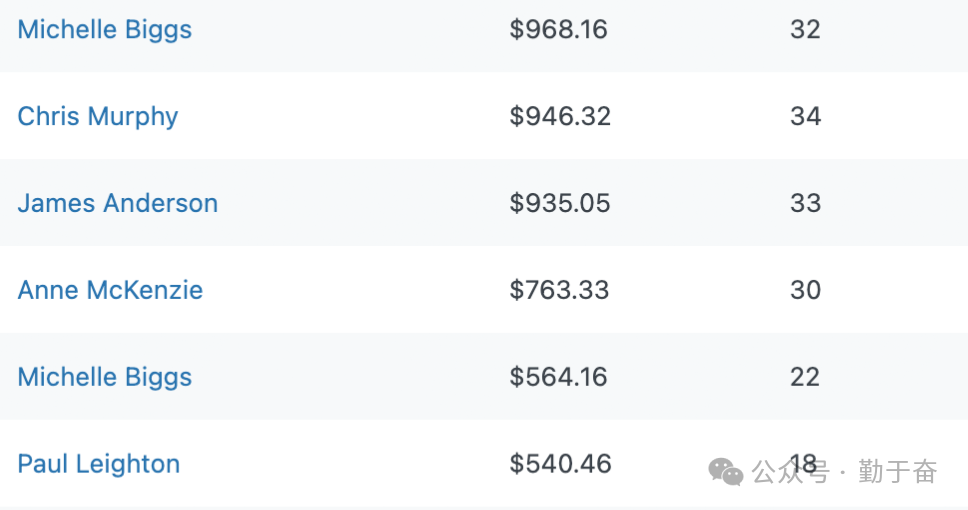Select the count 34 in Chris Murphy's row
The width and height of the screenshot is (968, 510).
805,116
